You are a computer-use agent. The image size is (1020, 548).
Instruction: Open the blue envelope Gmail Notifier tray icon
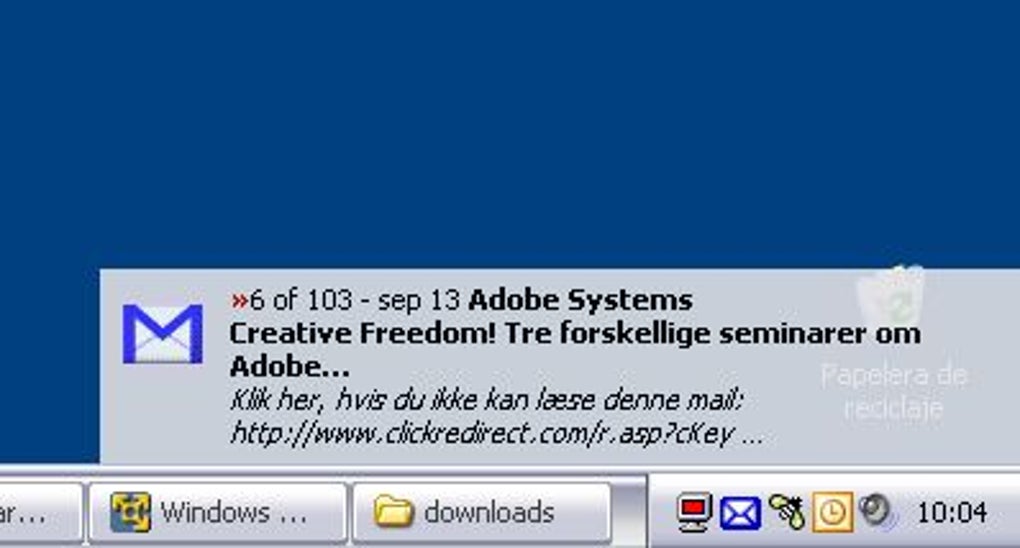[740, 513]
